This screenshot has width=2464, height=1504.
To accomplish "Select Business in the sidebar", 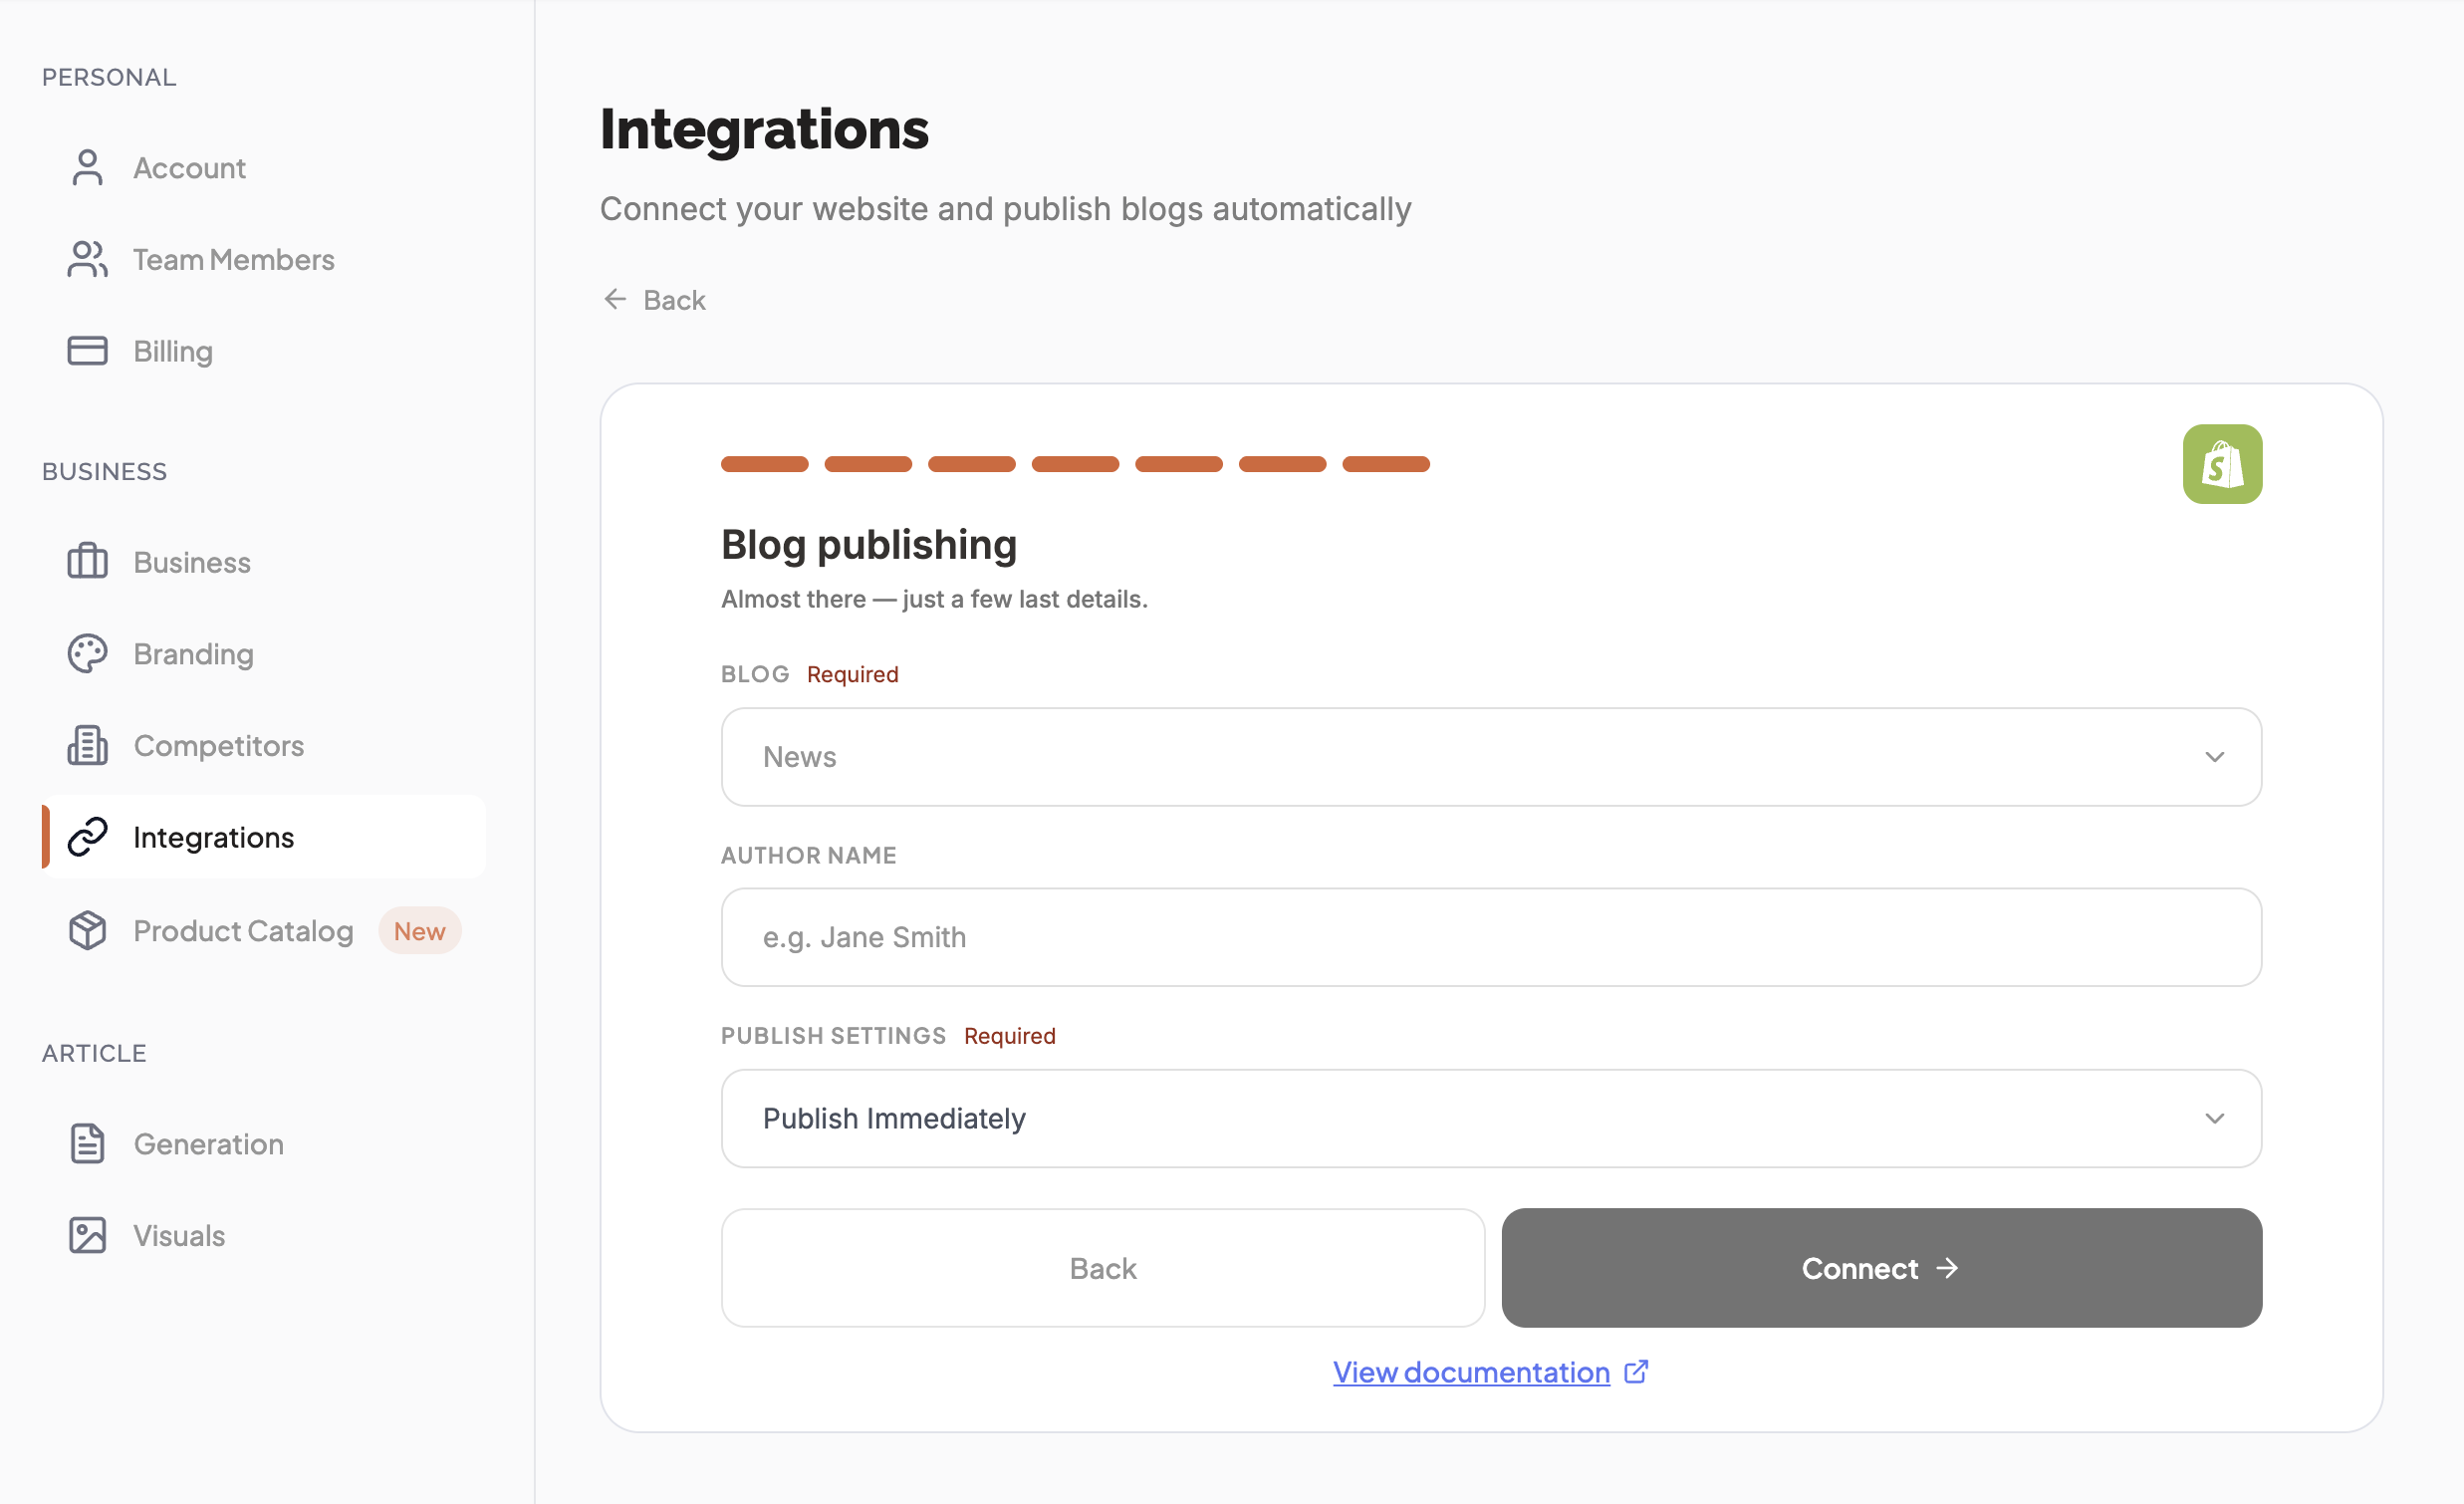I will click(x=264, y=562).
